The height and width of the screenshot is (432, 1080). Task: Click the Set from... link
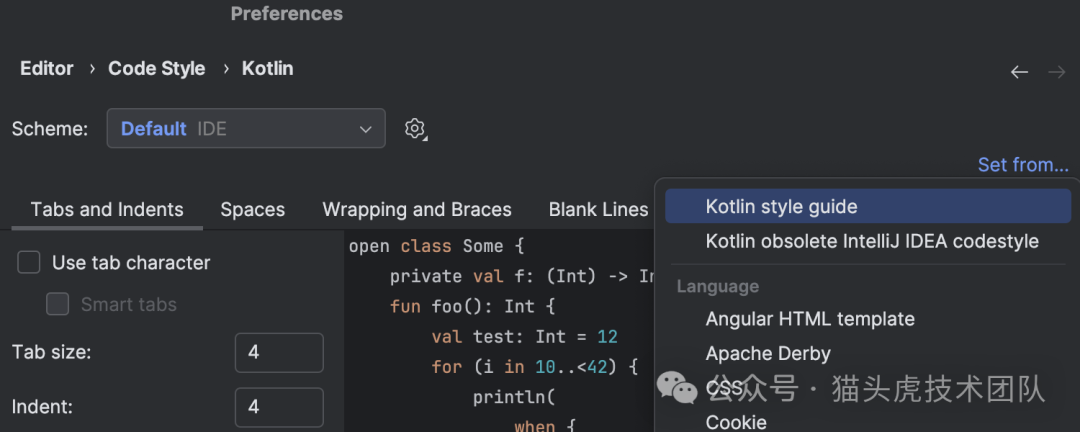[1023, 165]
